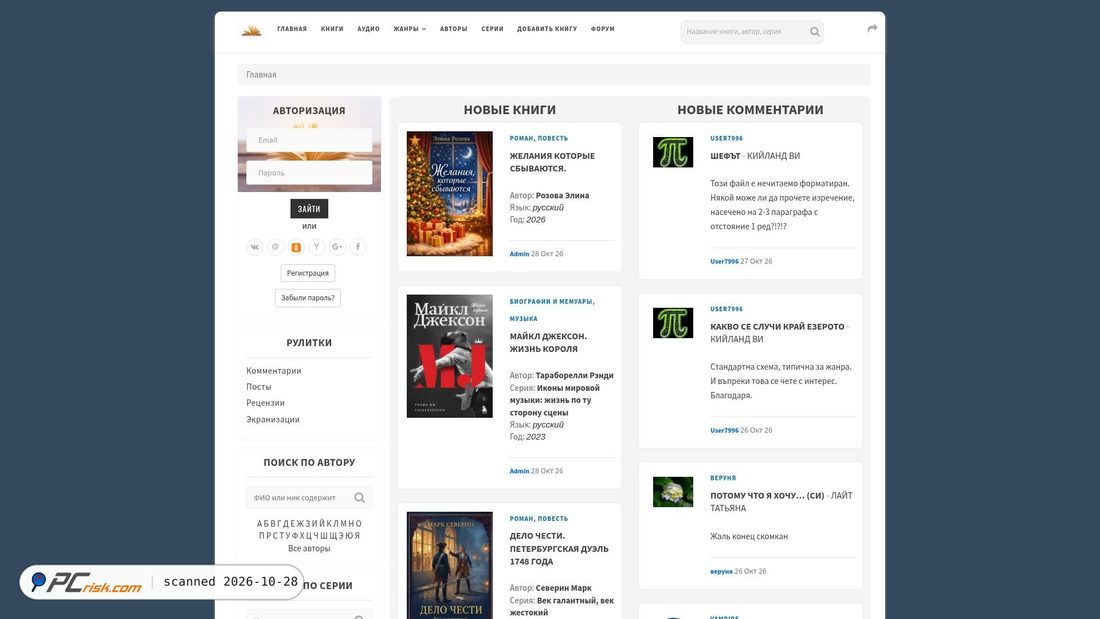Open the КНИГИ menu item

point(332,29)
